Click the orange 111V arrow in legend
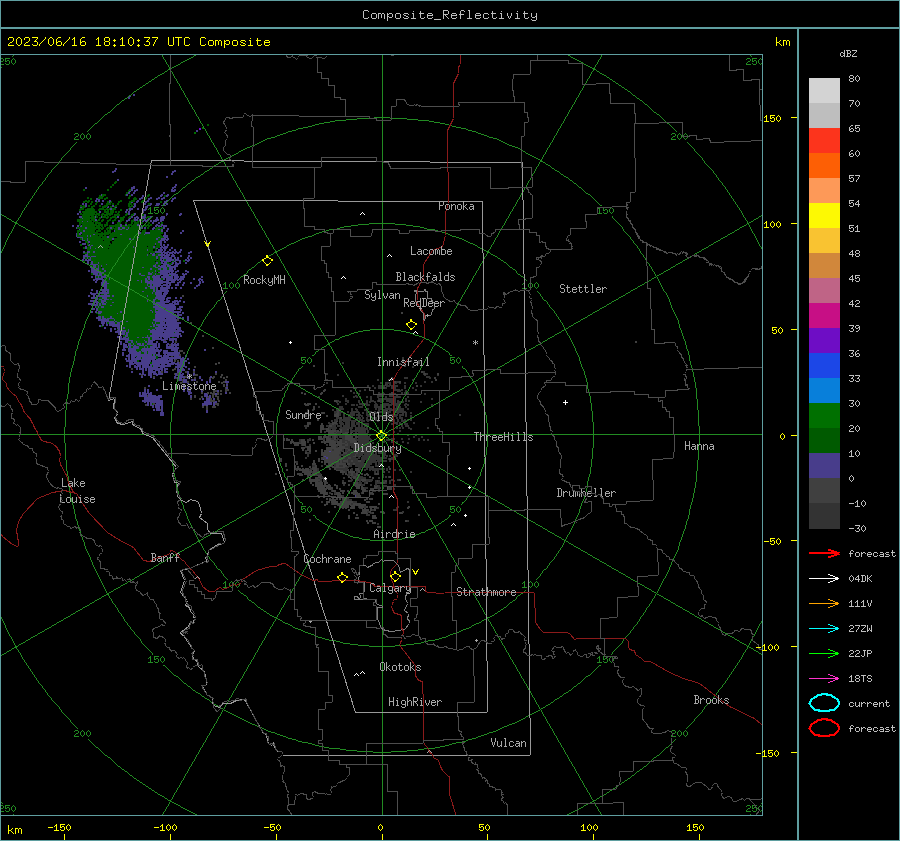Viewport: 900px width, 841px height. point(824,603)
